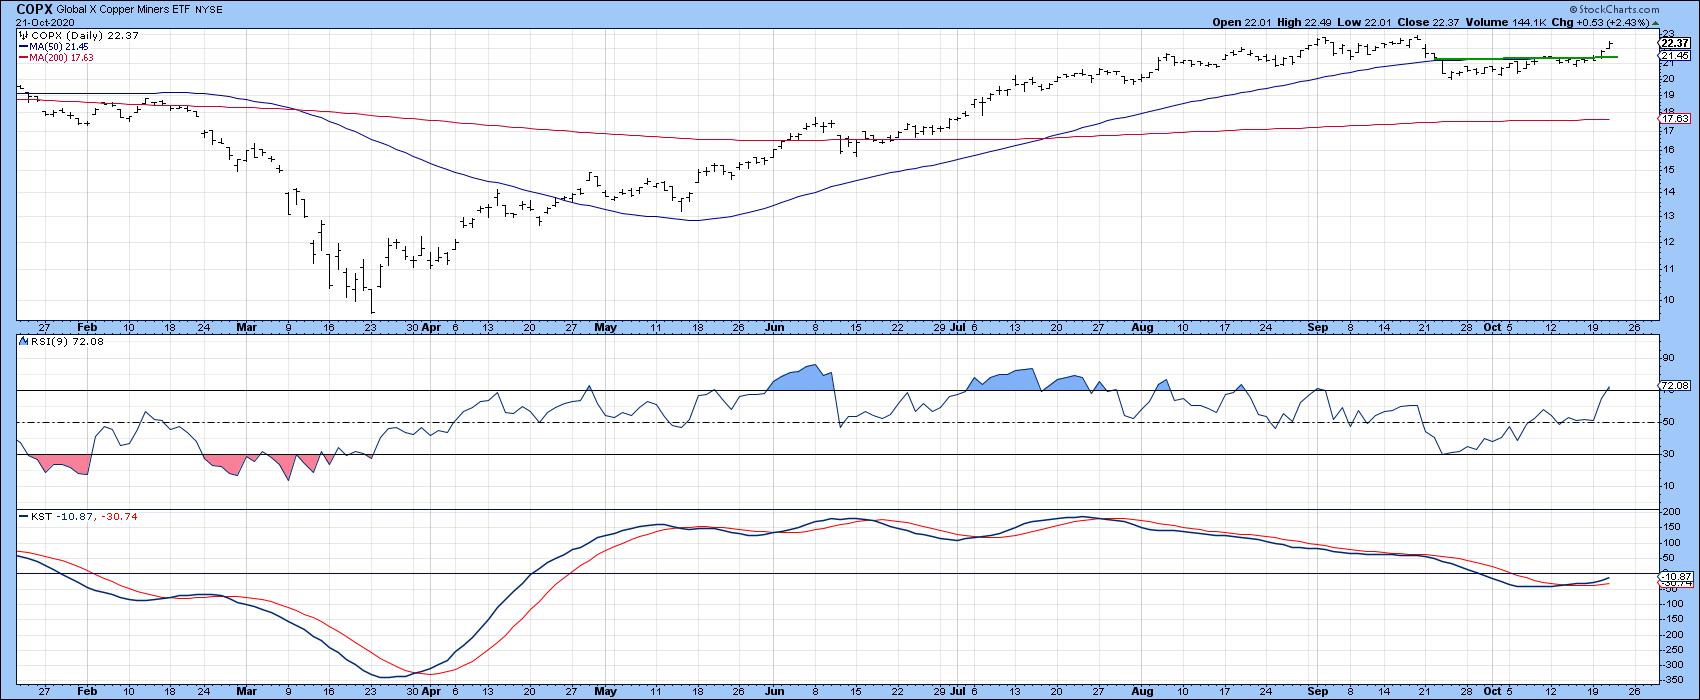Click the dark blue KST legend line marker
Image resolution: width=1700 pixels, height=700 pixels.
(x=22, y=515)
